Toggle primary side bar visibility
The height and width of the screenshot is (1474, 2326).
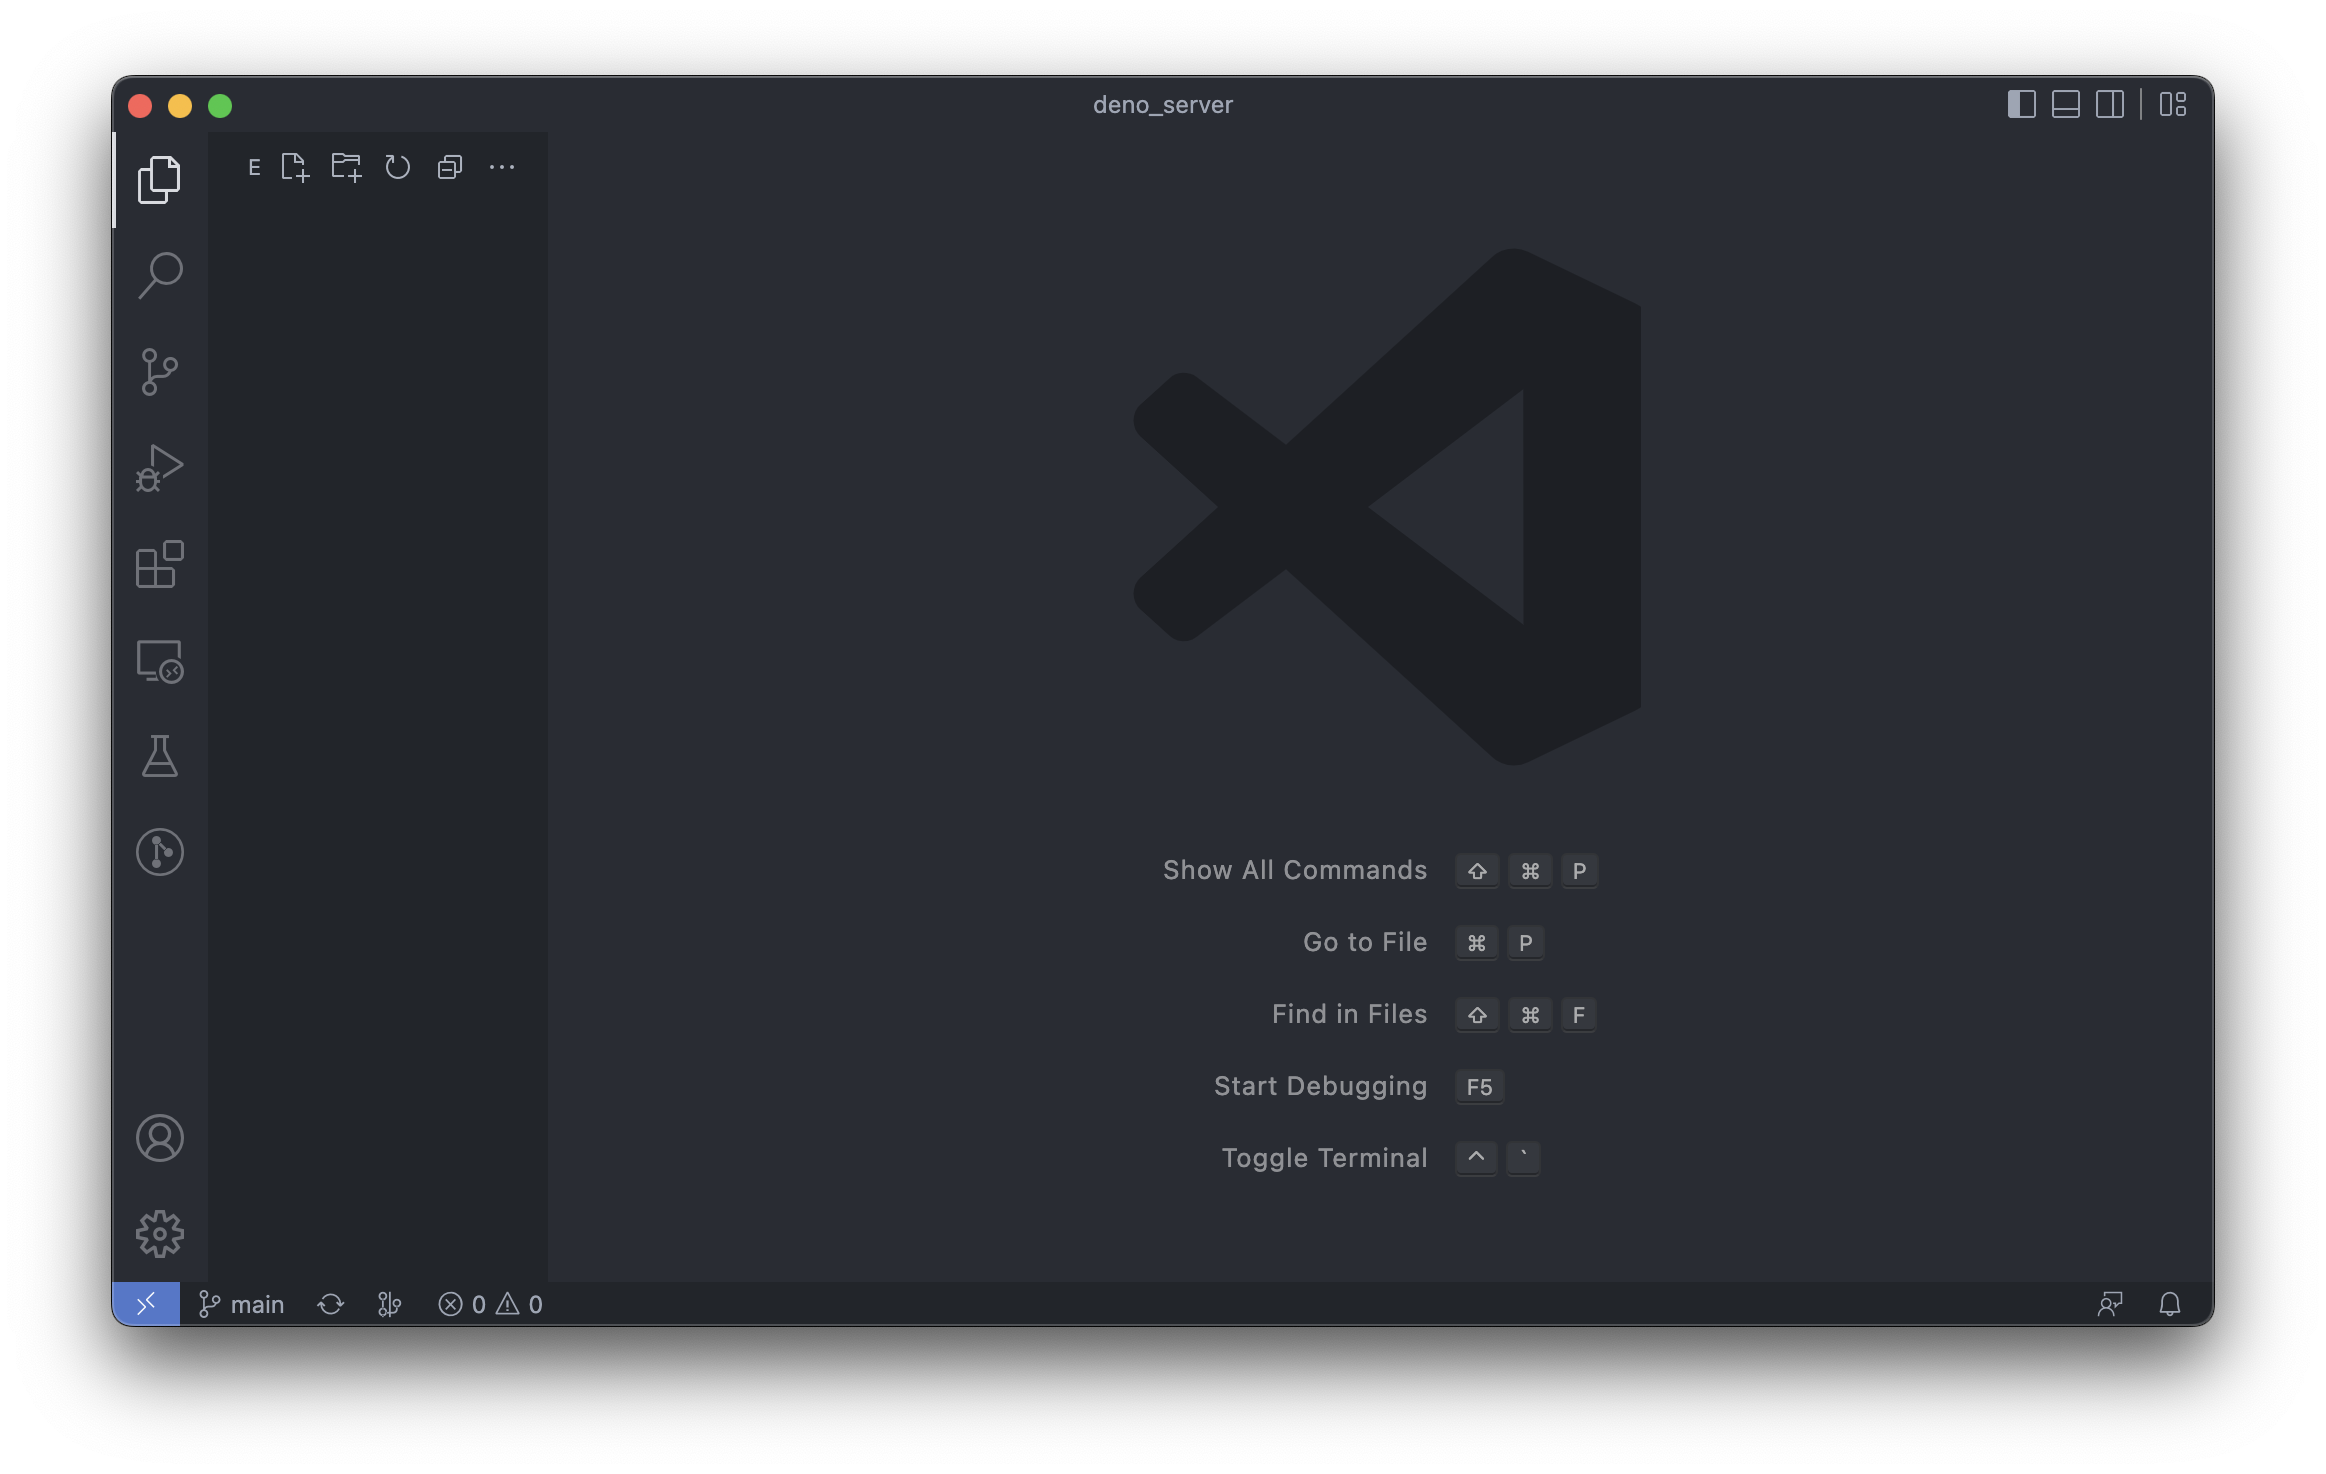pos(2021,104)
